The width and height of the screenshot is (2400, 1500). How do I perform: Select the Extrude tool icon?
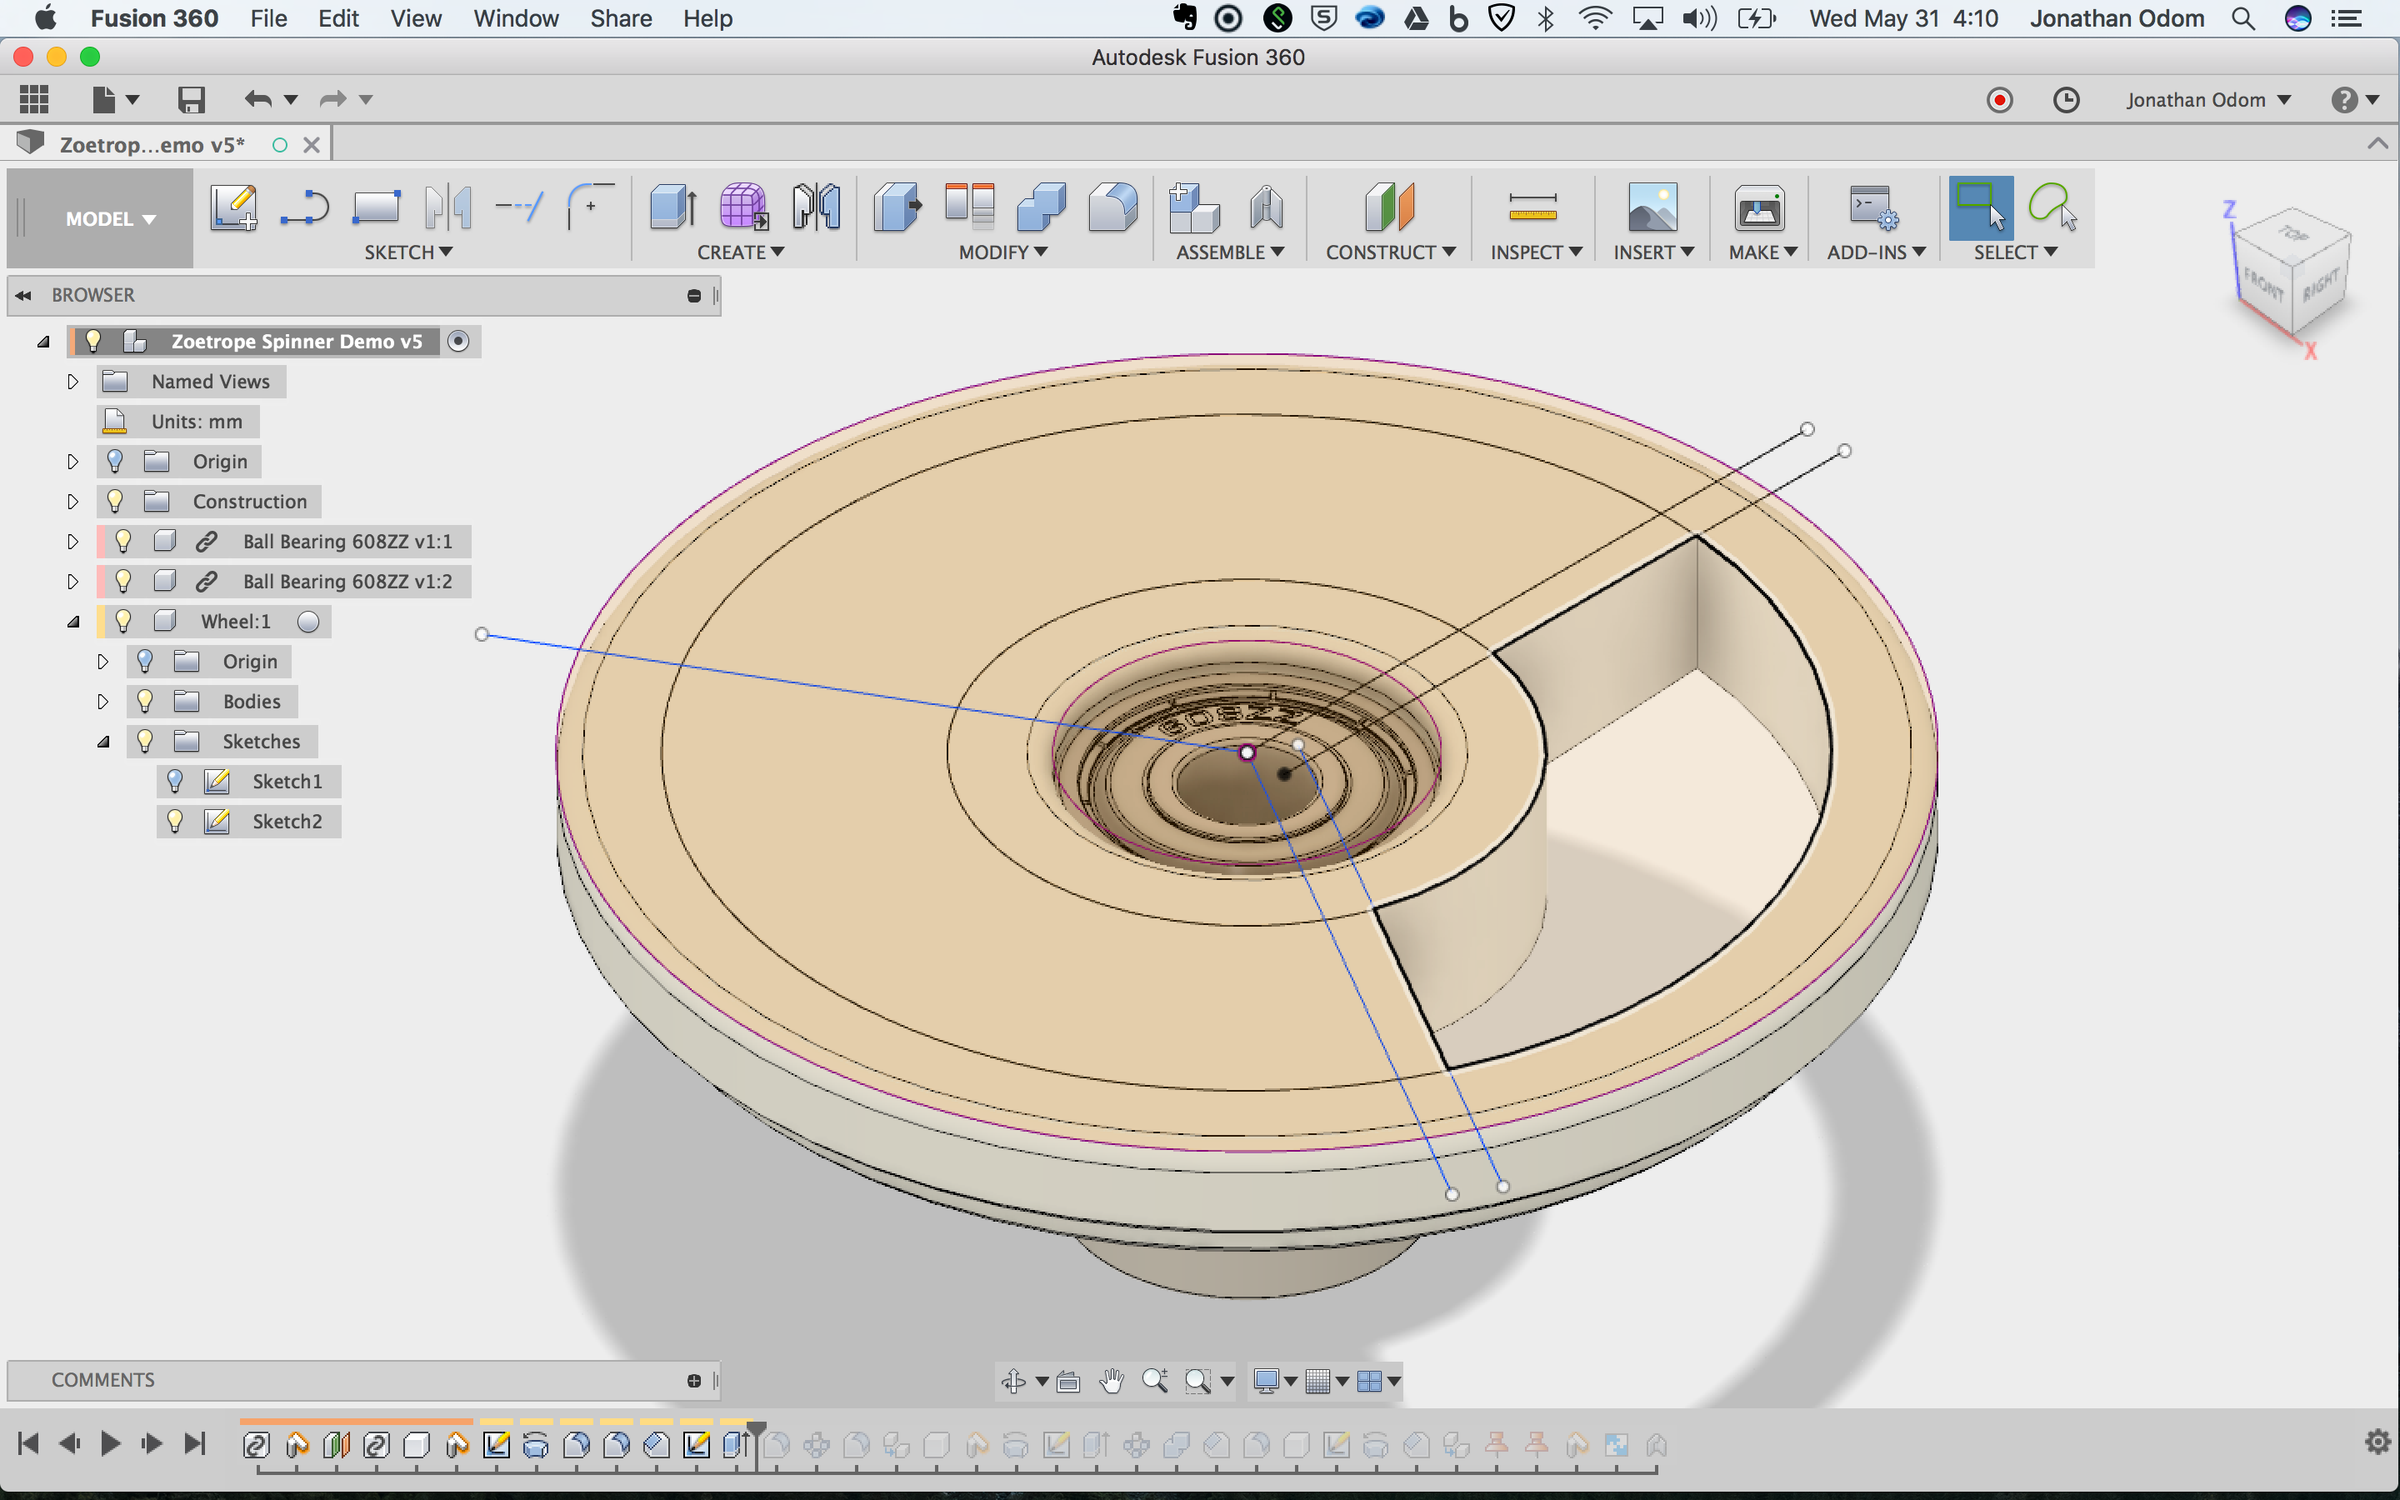click(673, 208)
